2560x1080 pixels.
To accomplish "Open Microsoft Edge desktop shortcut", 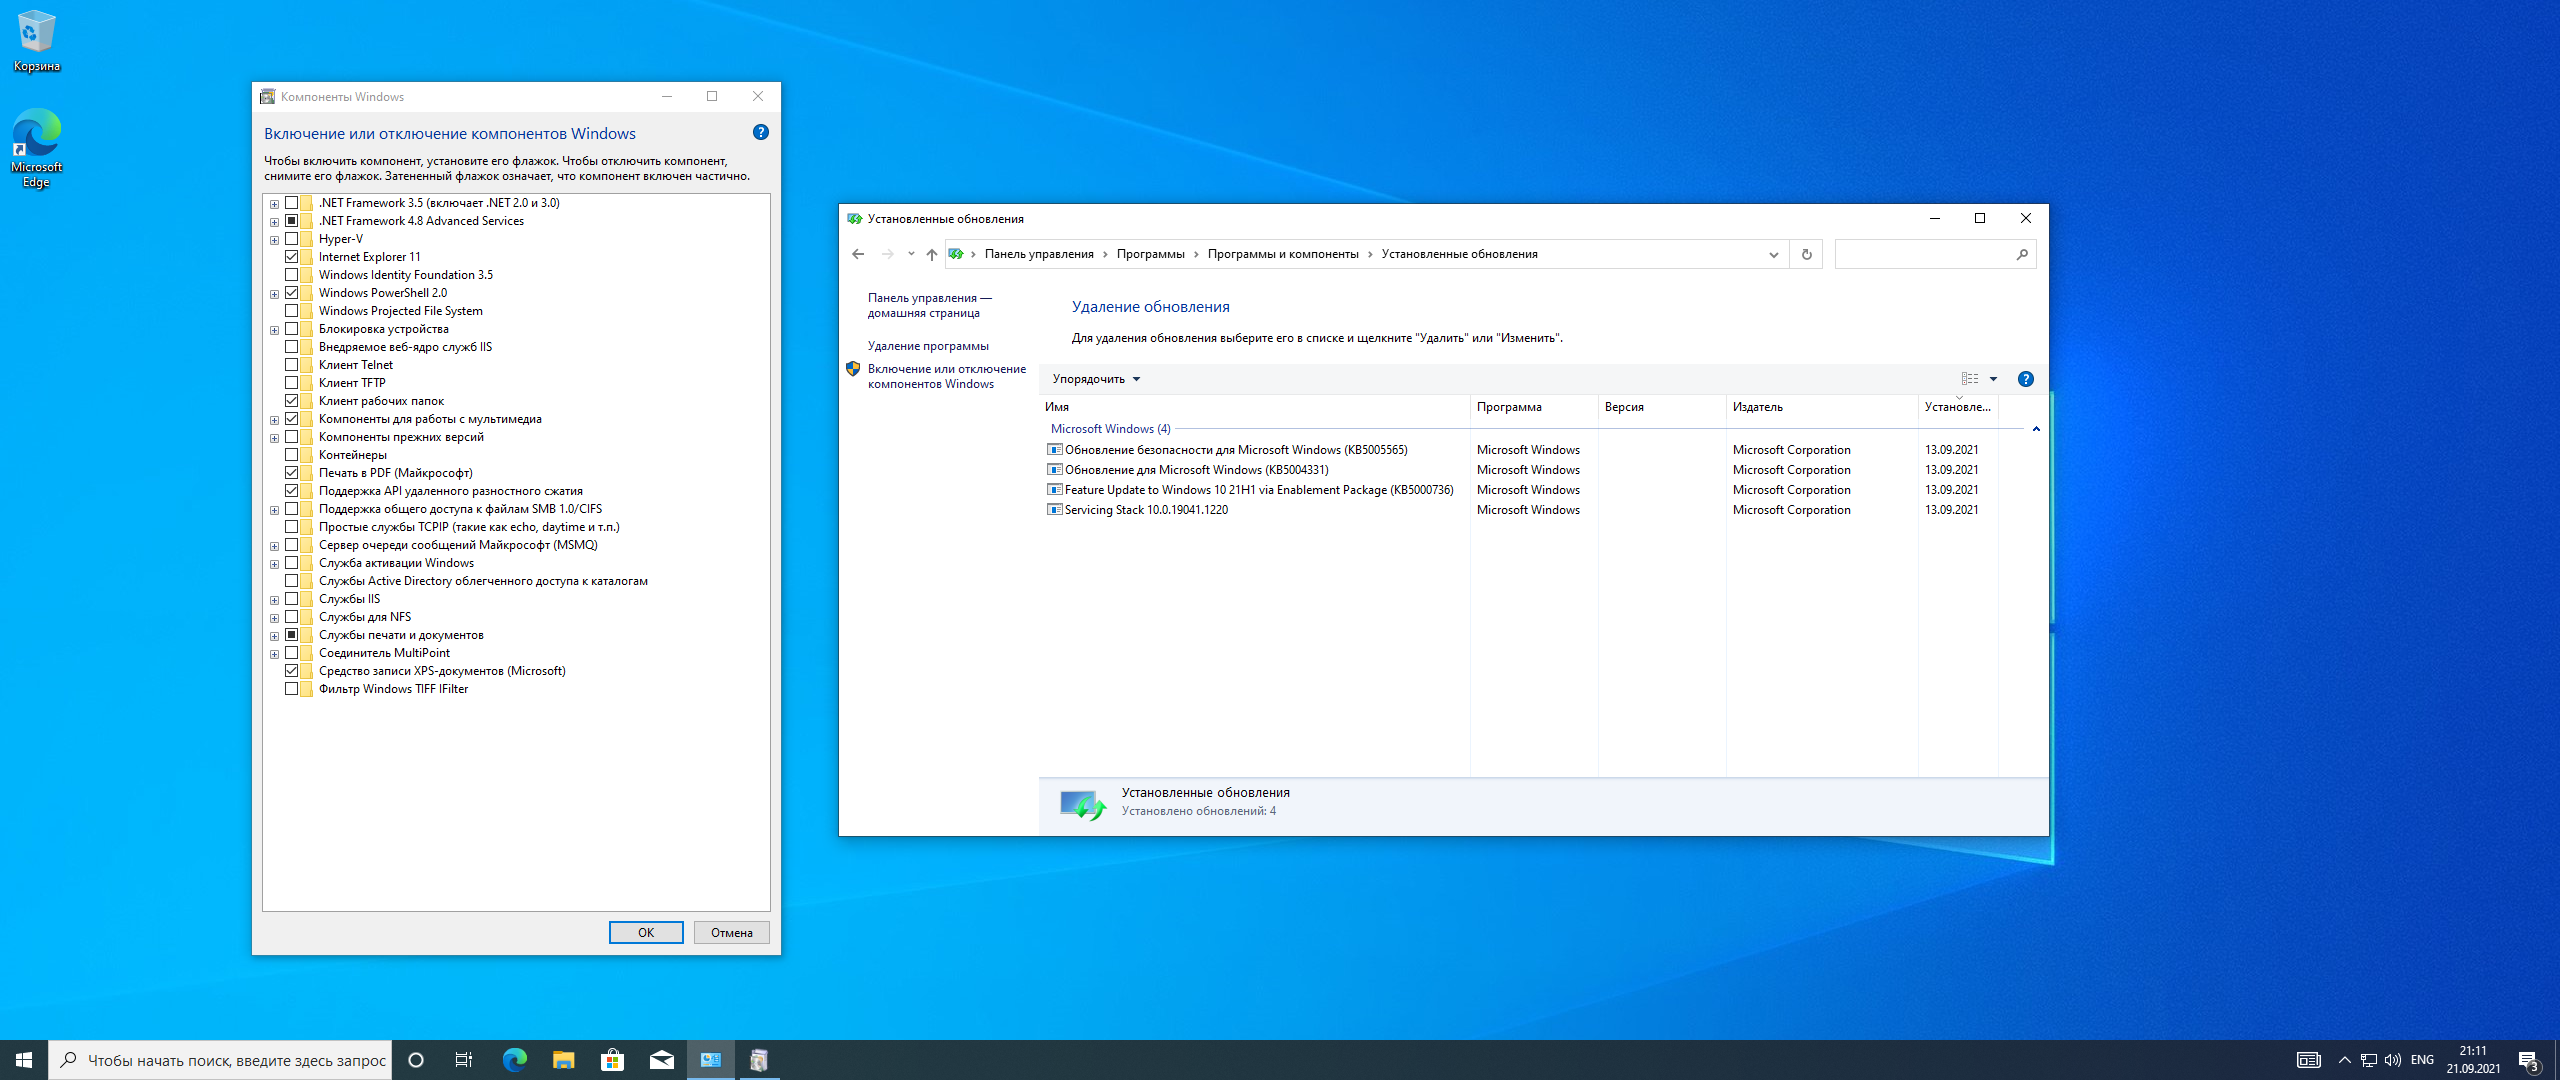I will (36, 148).
